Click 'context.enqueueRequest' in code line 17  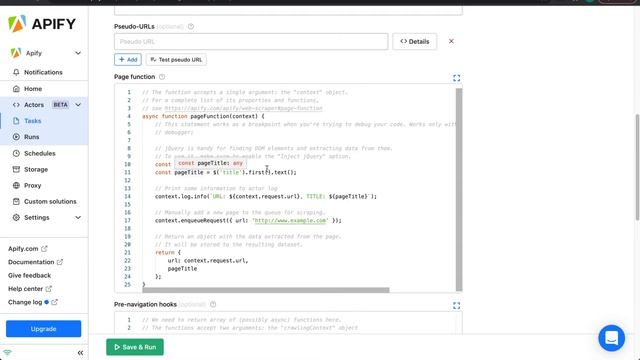pos(190,220)
